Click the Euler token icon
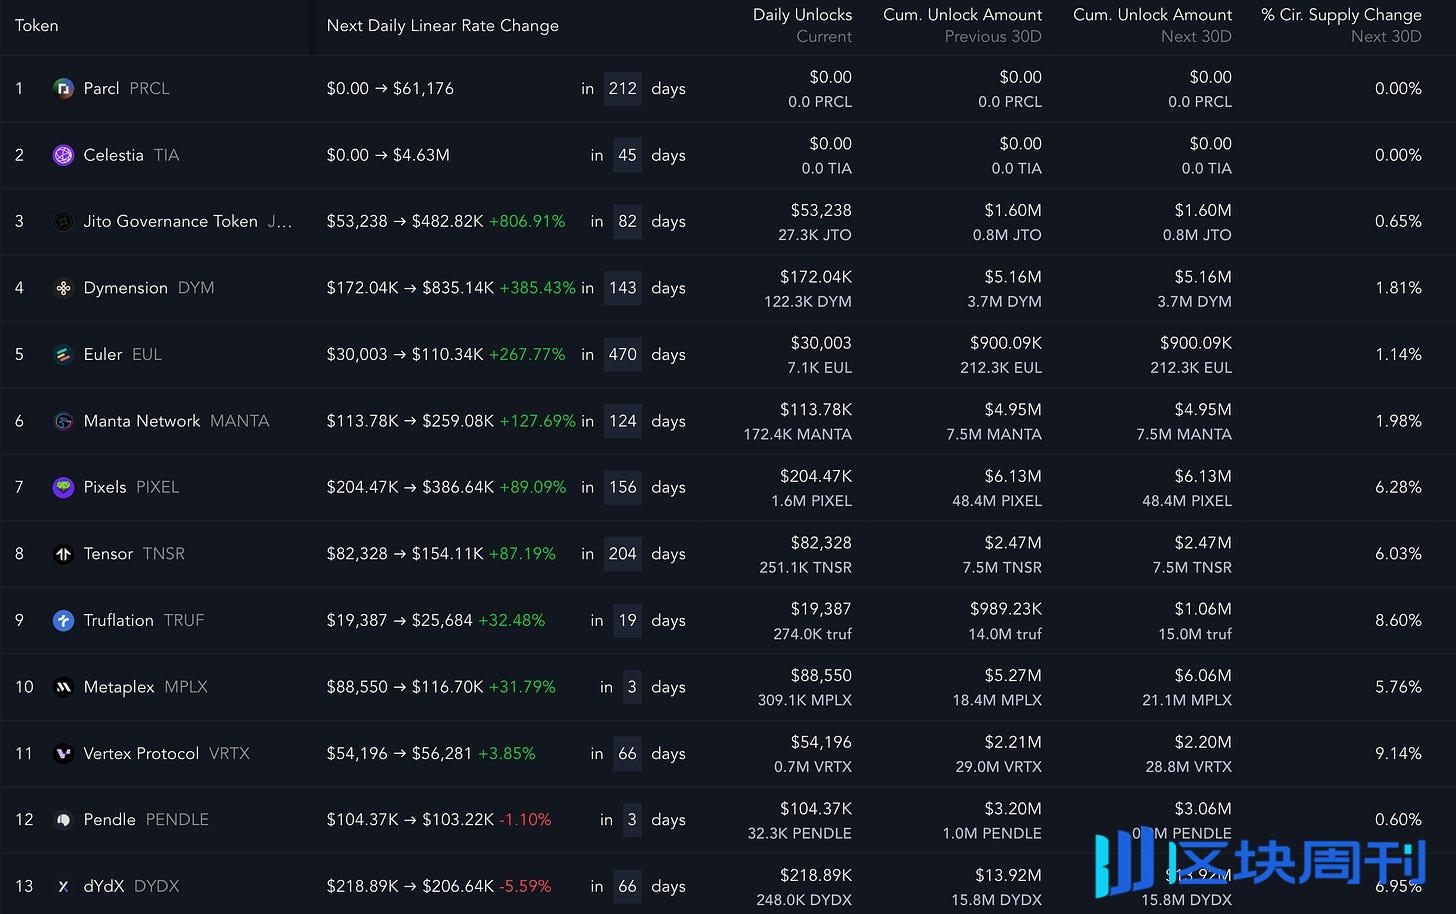Screen dimensions: 1456x914 click(x=63, y=355)
